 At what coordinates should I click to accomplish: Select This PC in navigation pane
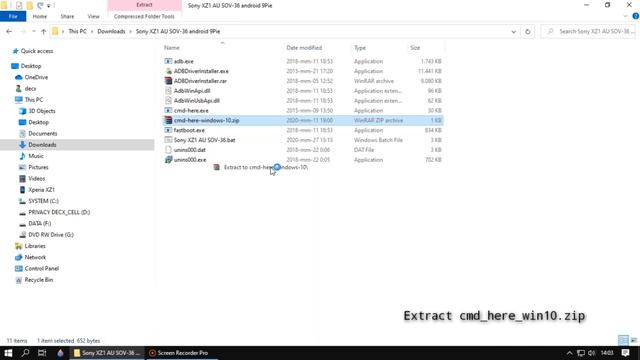[x=33, y=100]
